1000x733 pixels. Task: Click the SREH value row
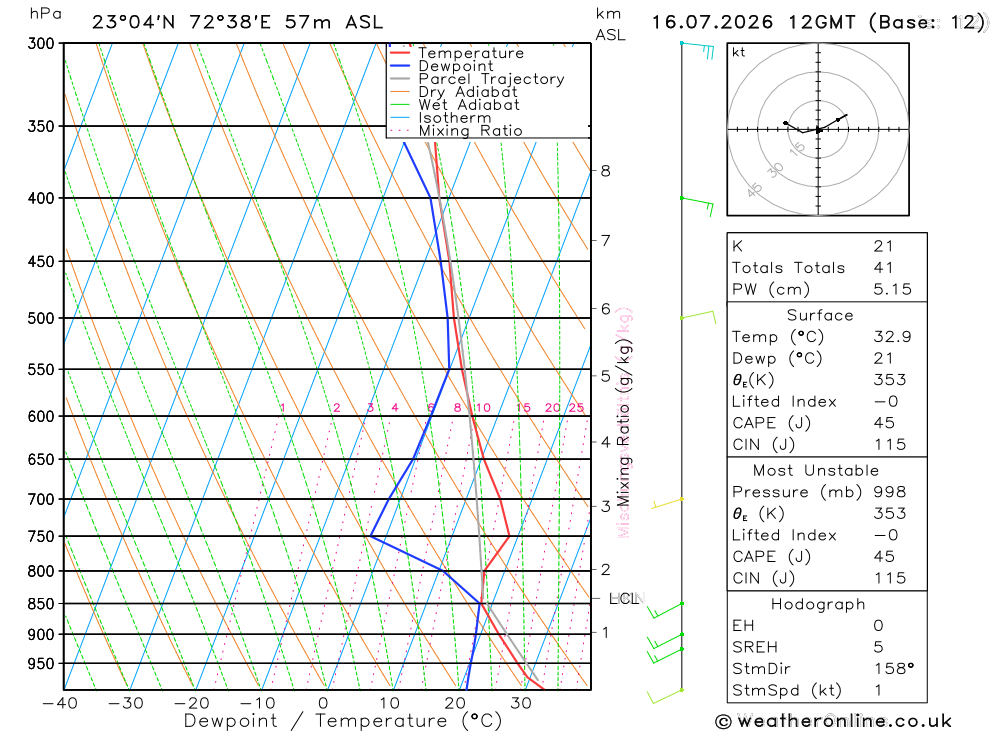[x=827, y=647]
